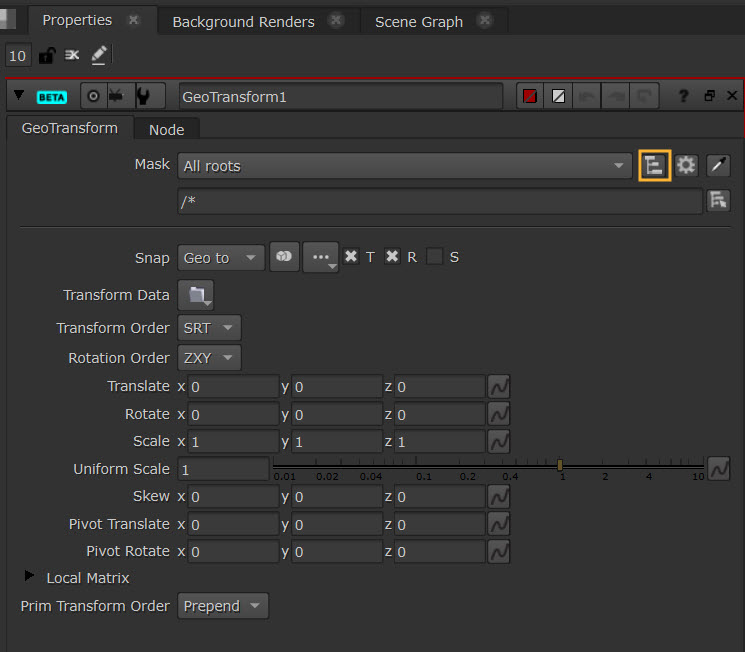This screenshot has height=652, width=745.
Task: Enable the S snap checkbox
Action: 435,257
